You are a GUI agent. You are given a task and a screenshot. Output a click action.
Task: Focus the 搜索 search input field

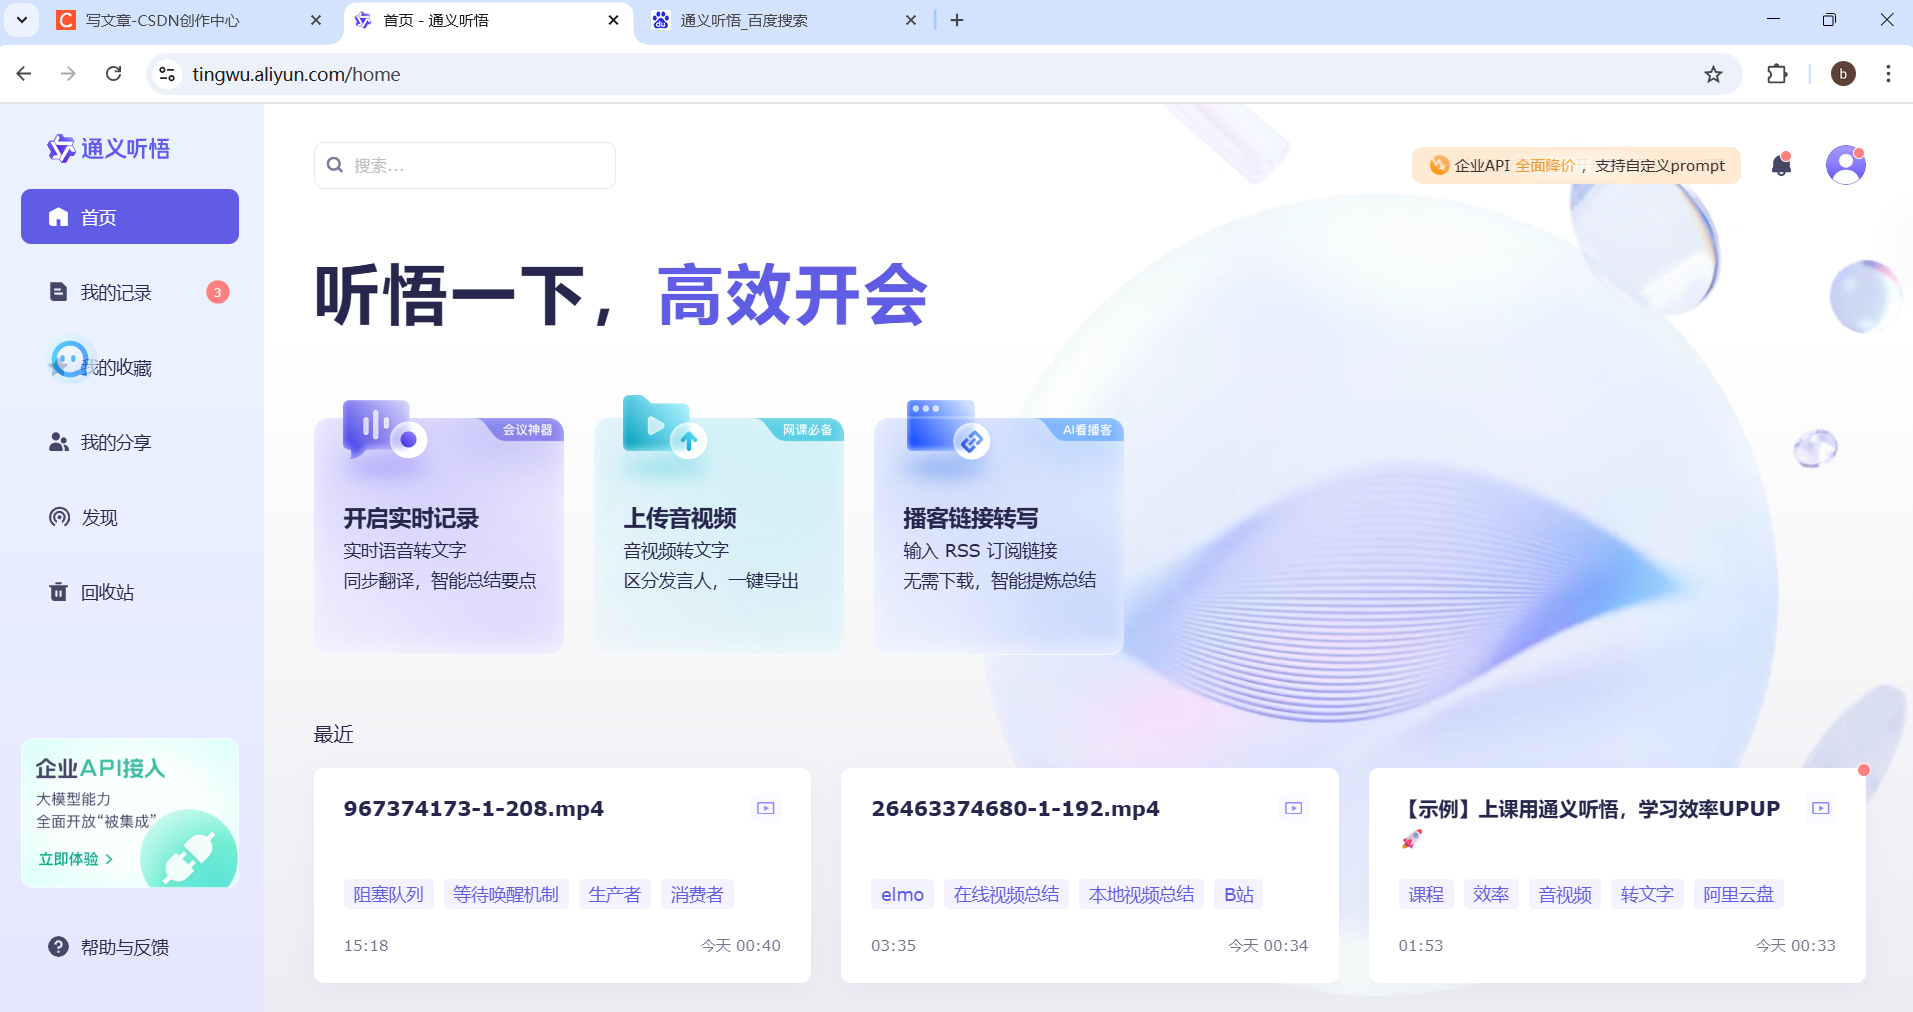465,165
